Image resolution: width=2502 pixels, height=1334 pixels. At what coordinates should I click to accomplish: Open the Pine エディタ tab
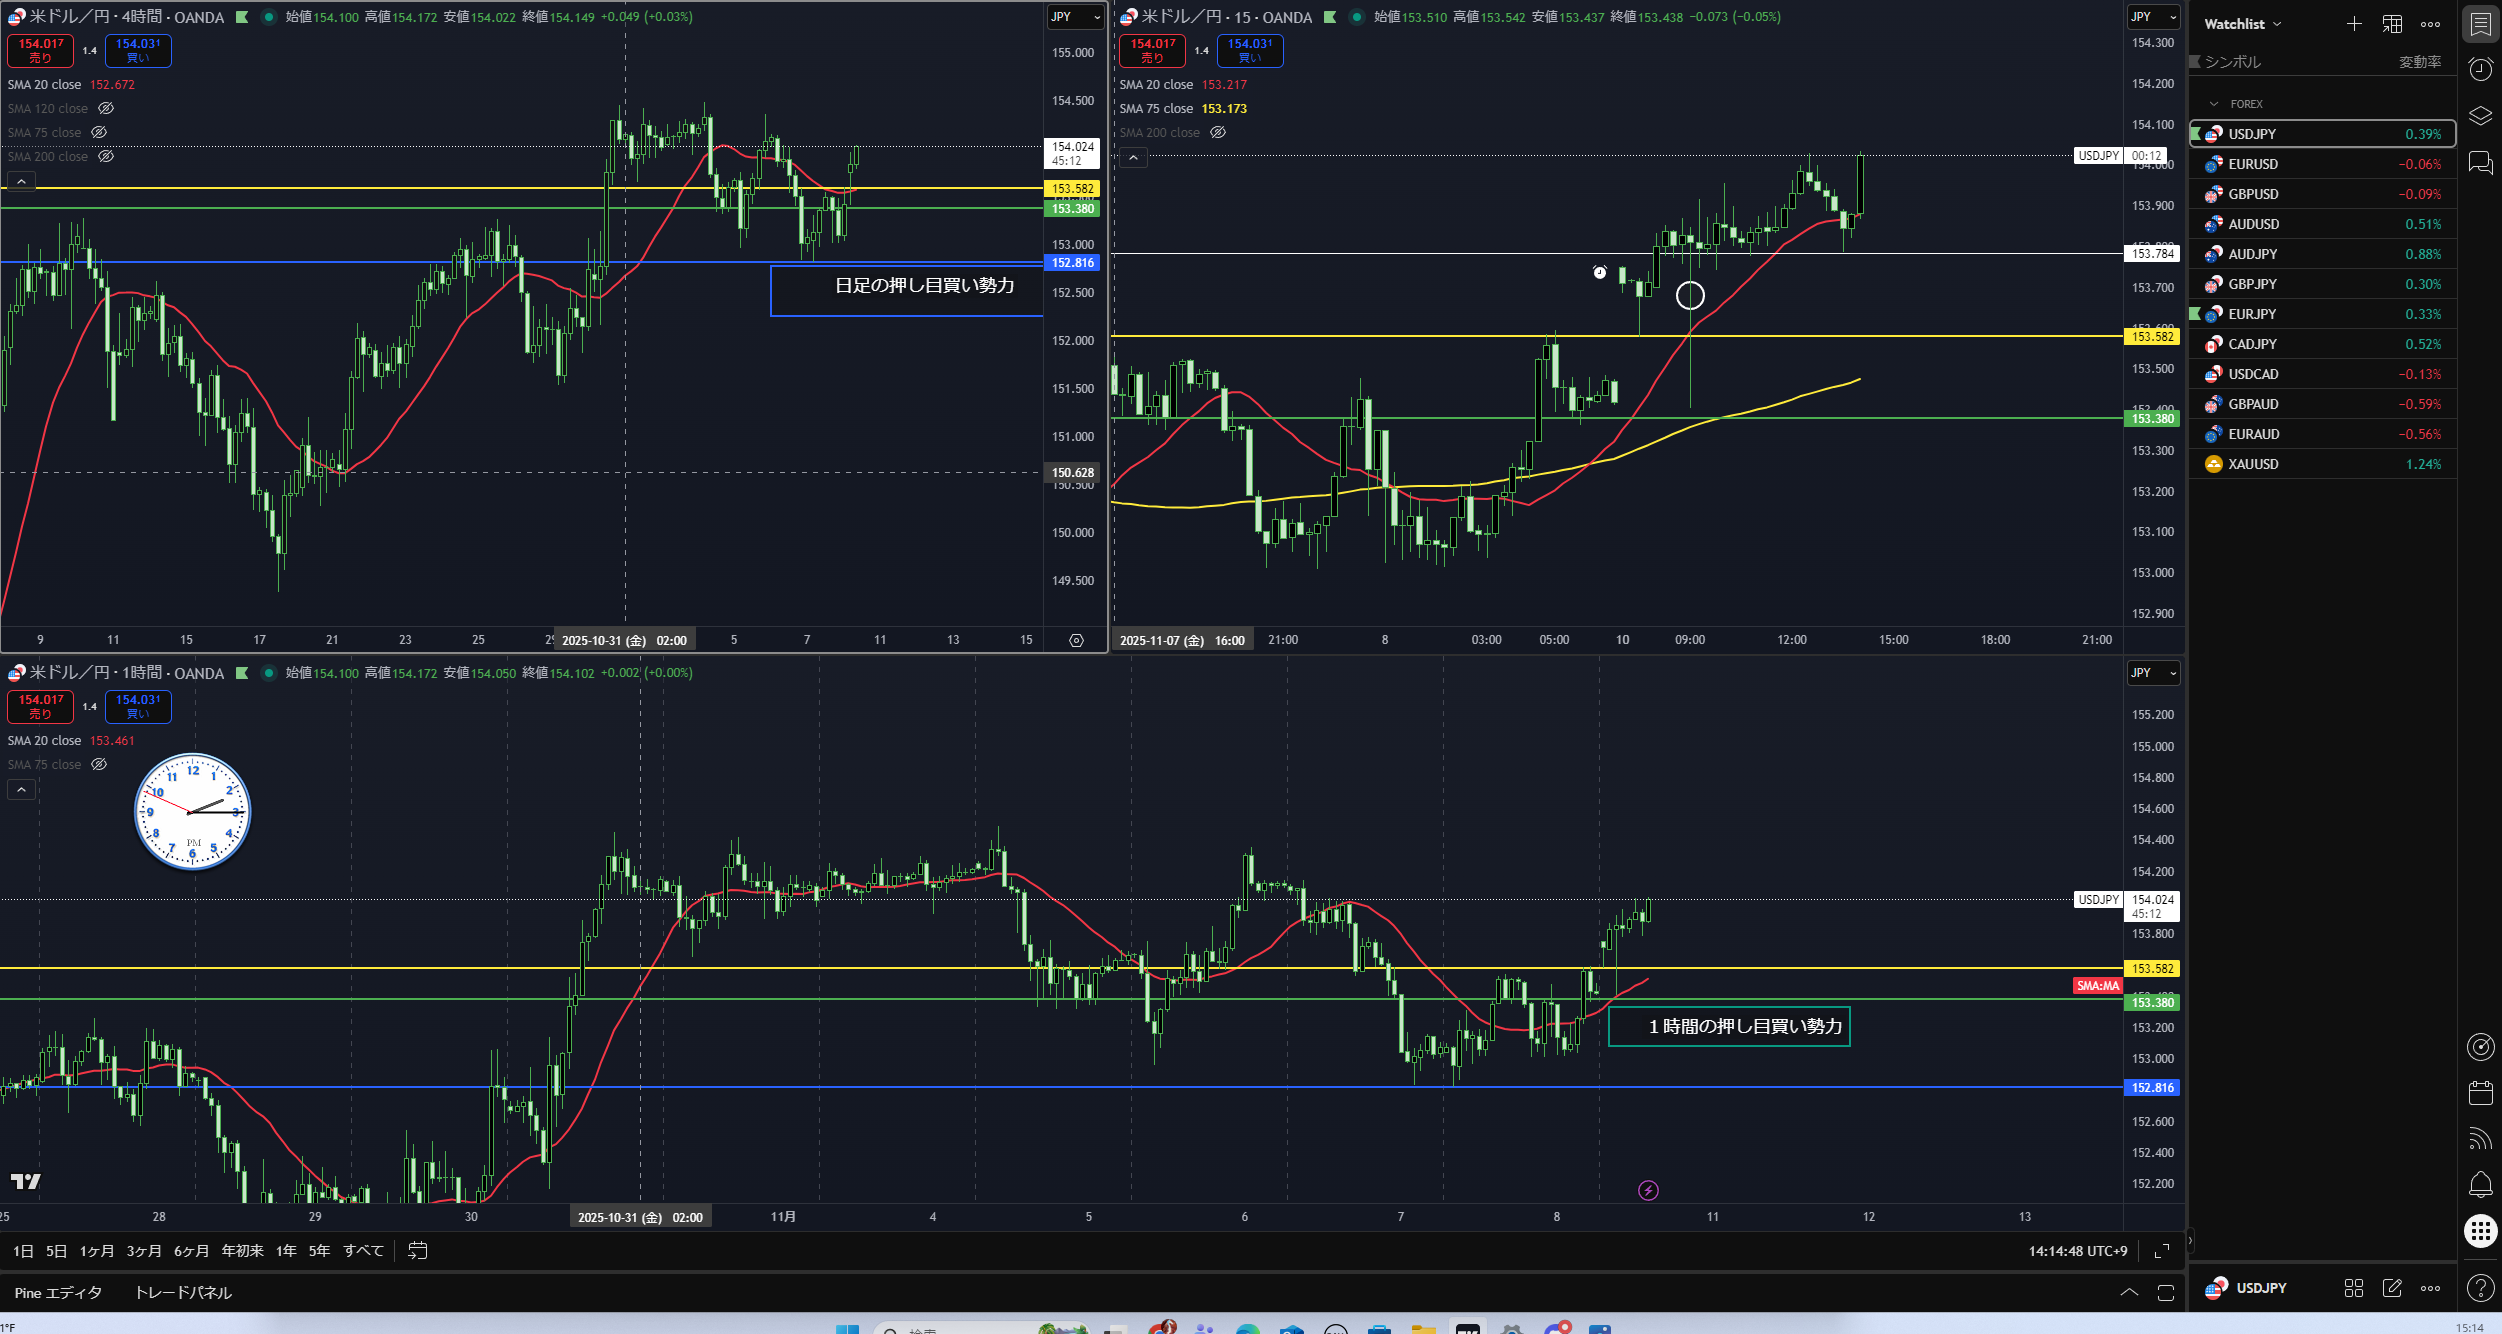[x=58, y=1292]
